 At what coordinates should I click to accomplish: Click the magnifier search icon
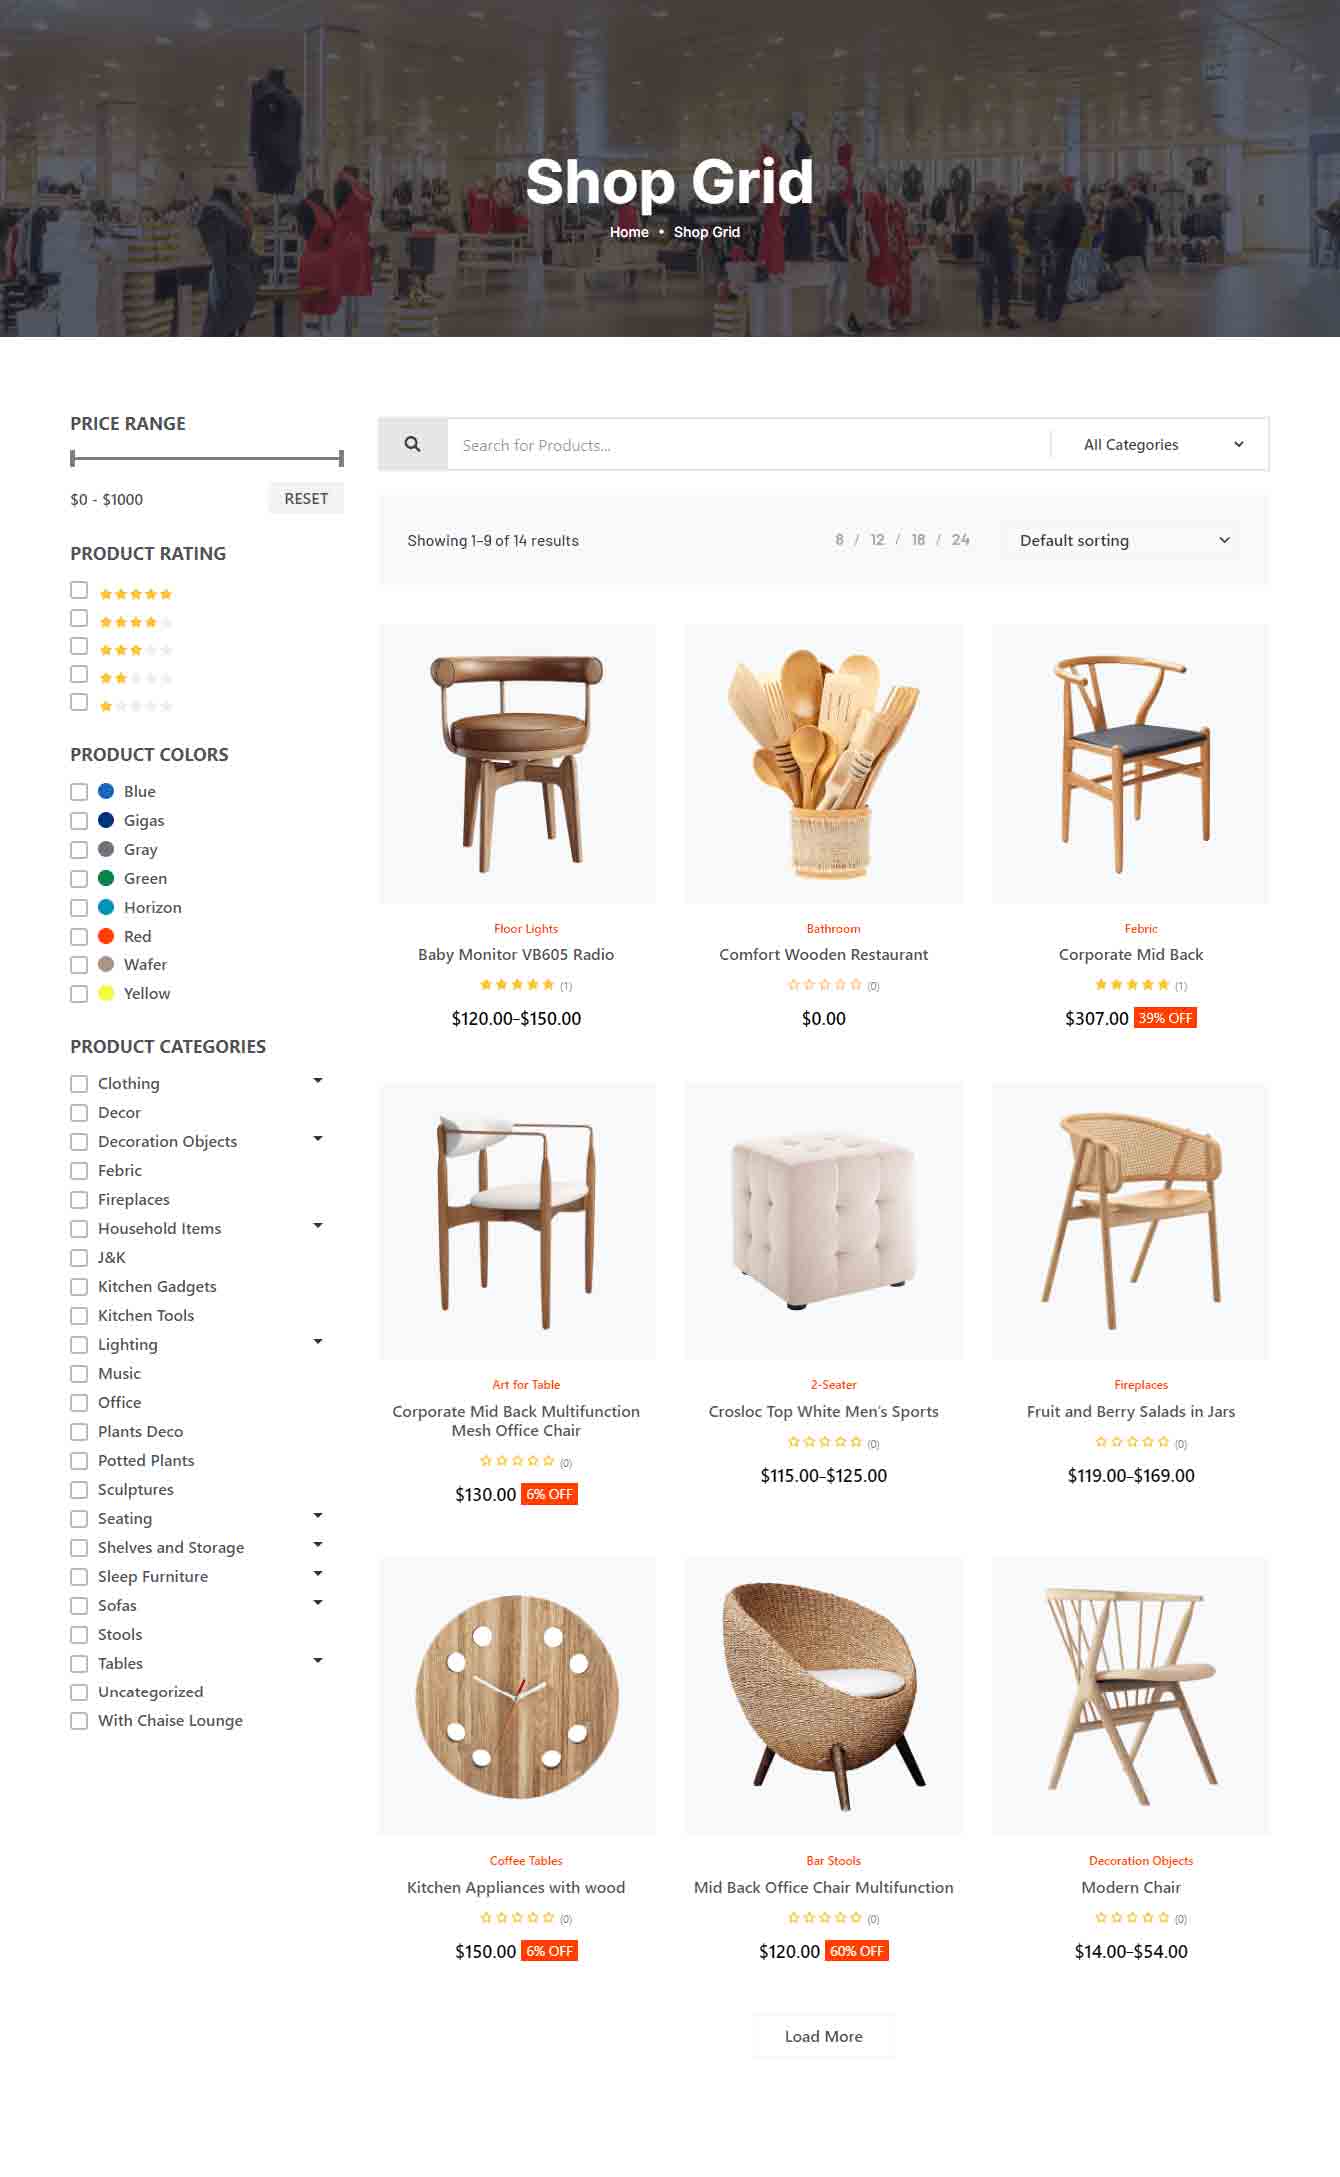pyautogui.click(x=412, y=444)
